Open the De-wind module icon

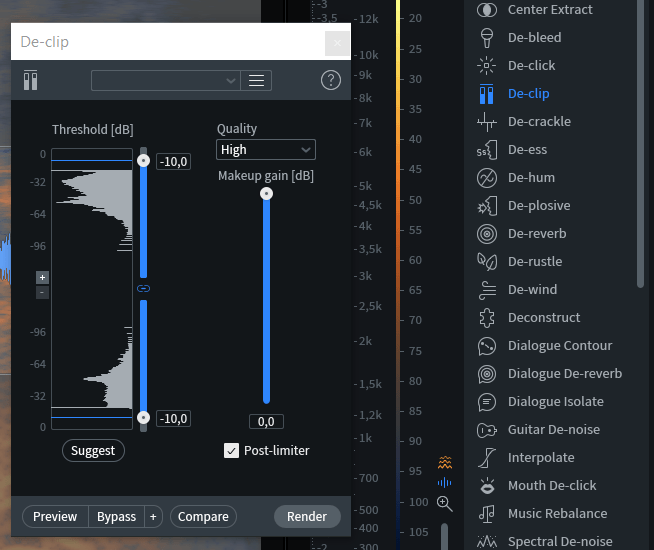[487, 290]
